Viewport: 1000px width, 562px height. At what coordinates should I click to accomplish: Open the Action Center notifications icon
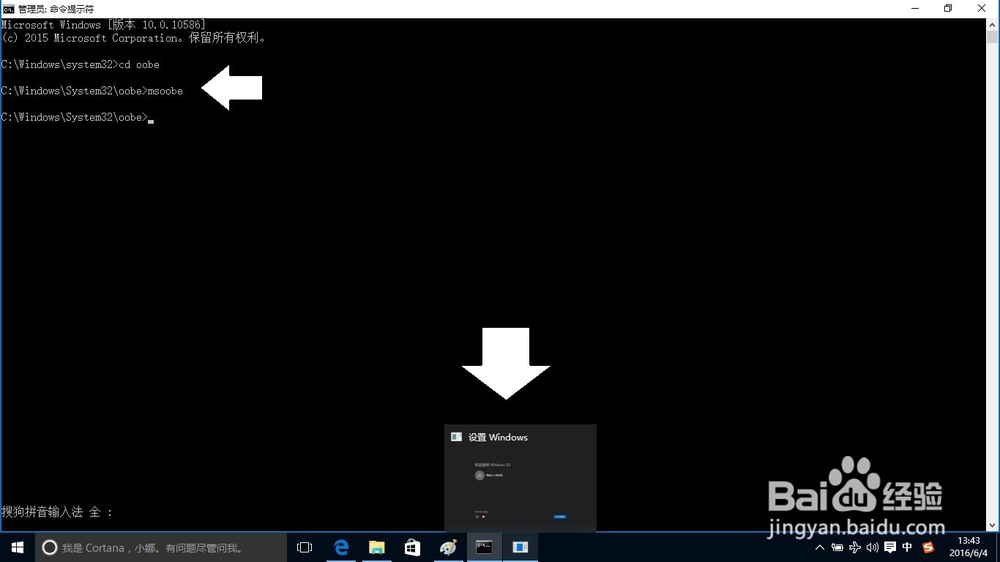tap(890, 547)
